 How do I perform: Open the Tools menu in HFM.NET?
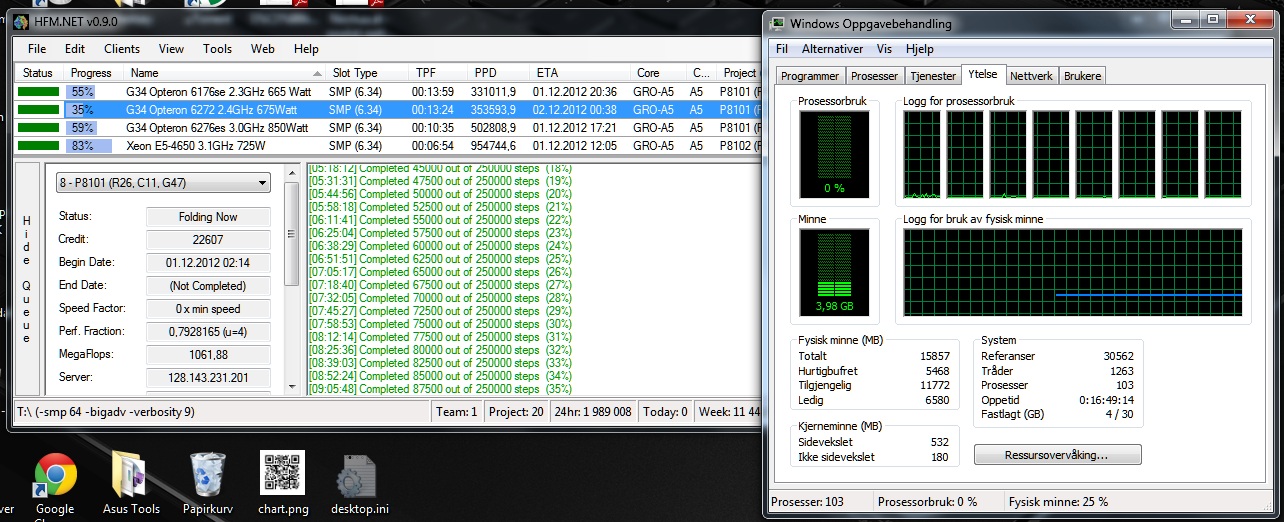217,49
